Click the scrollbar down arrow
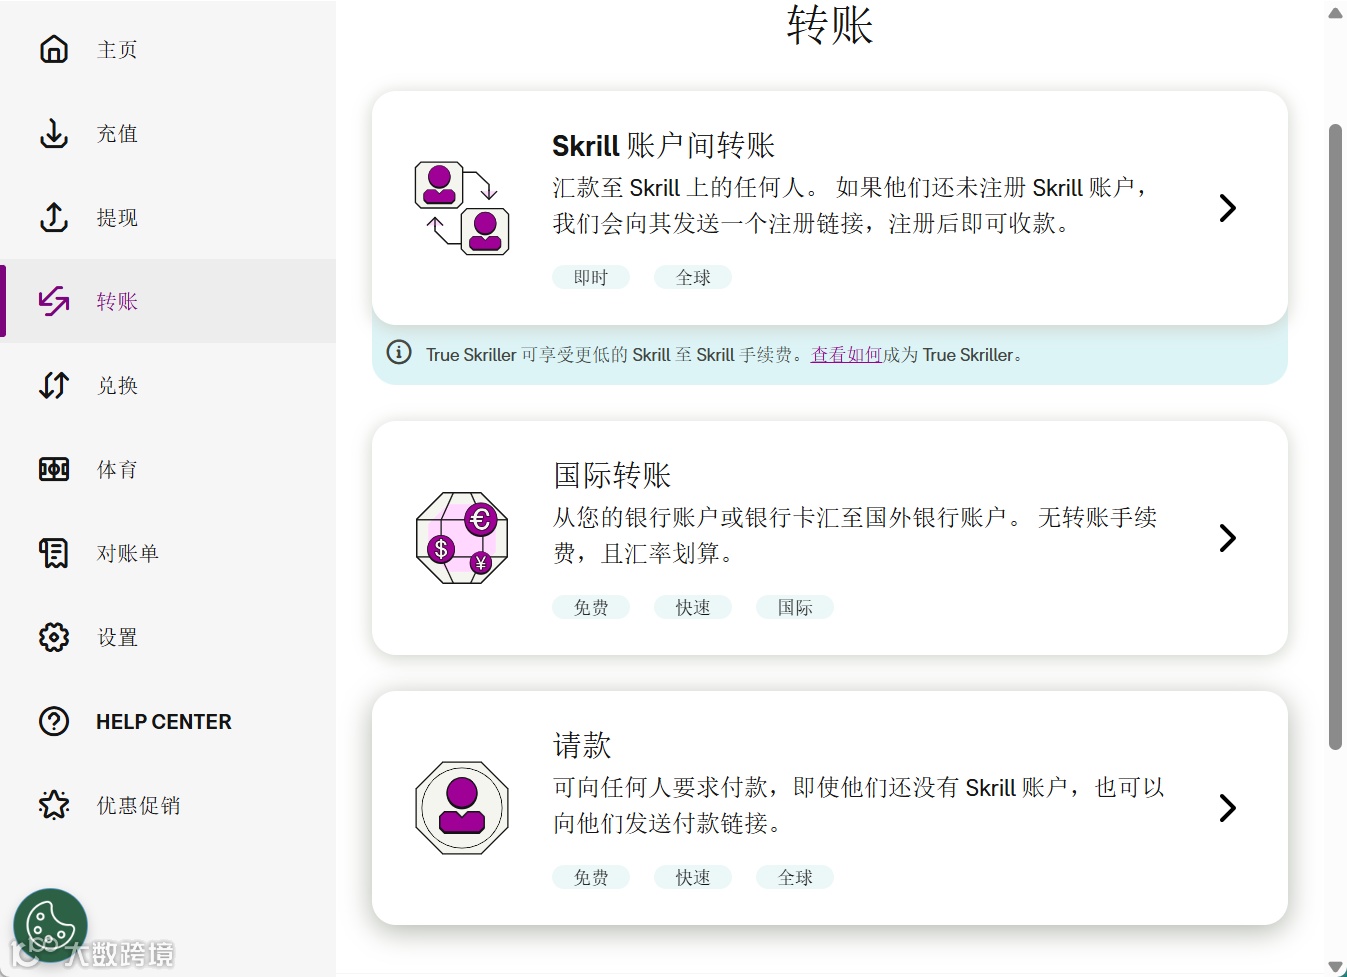This screenshot has height=977, width=1347. click(x=1335, y=965)
